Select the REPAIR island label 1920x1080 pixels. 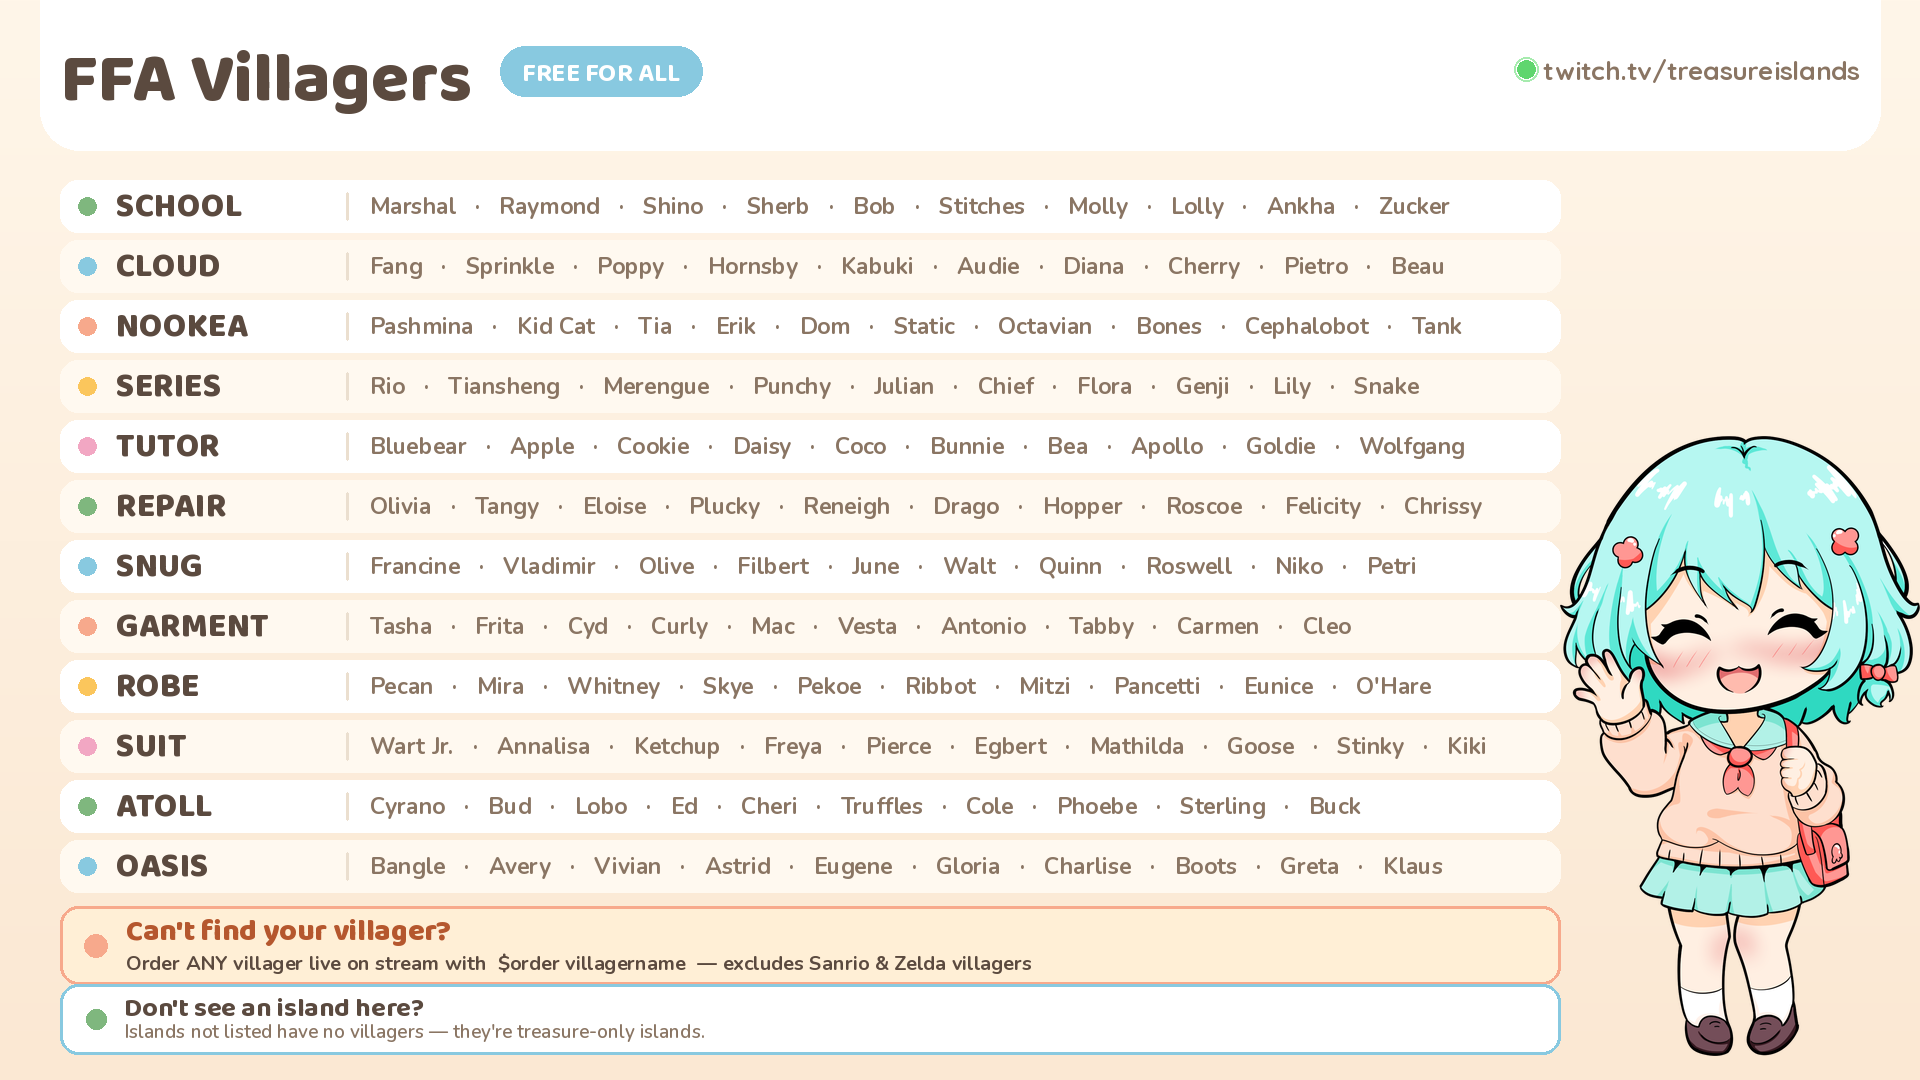(171, 506)
